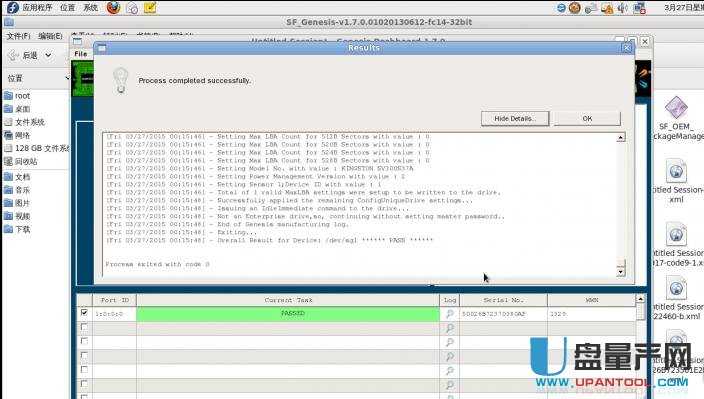Screen dimensions: 704x399
Task: Open SF_OEM_PackageManager desktop icon
Action: click(x=676, y=108)
